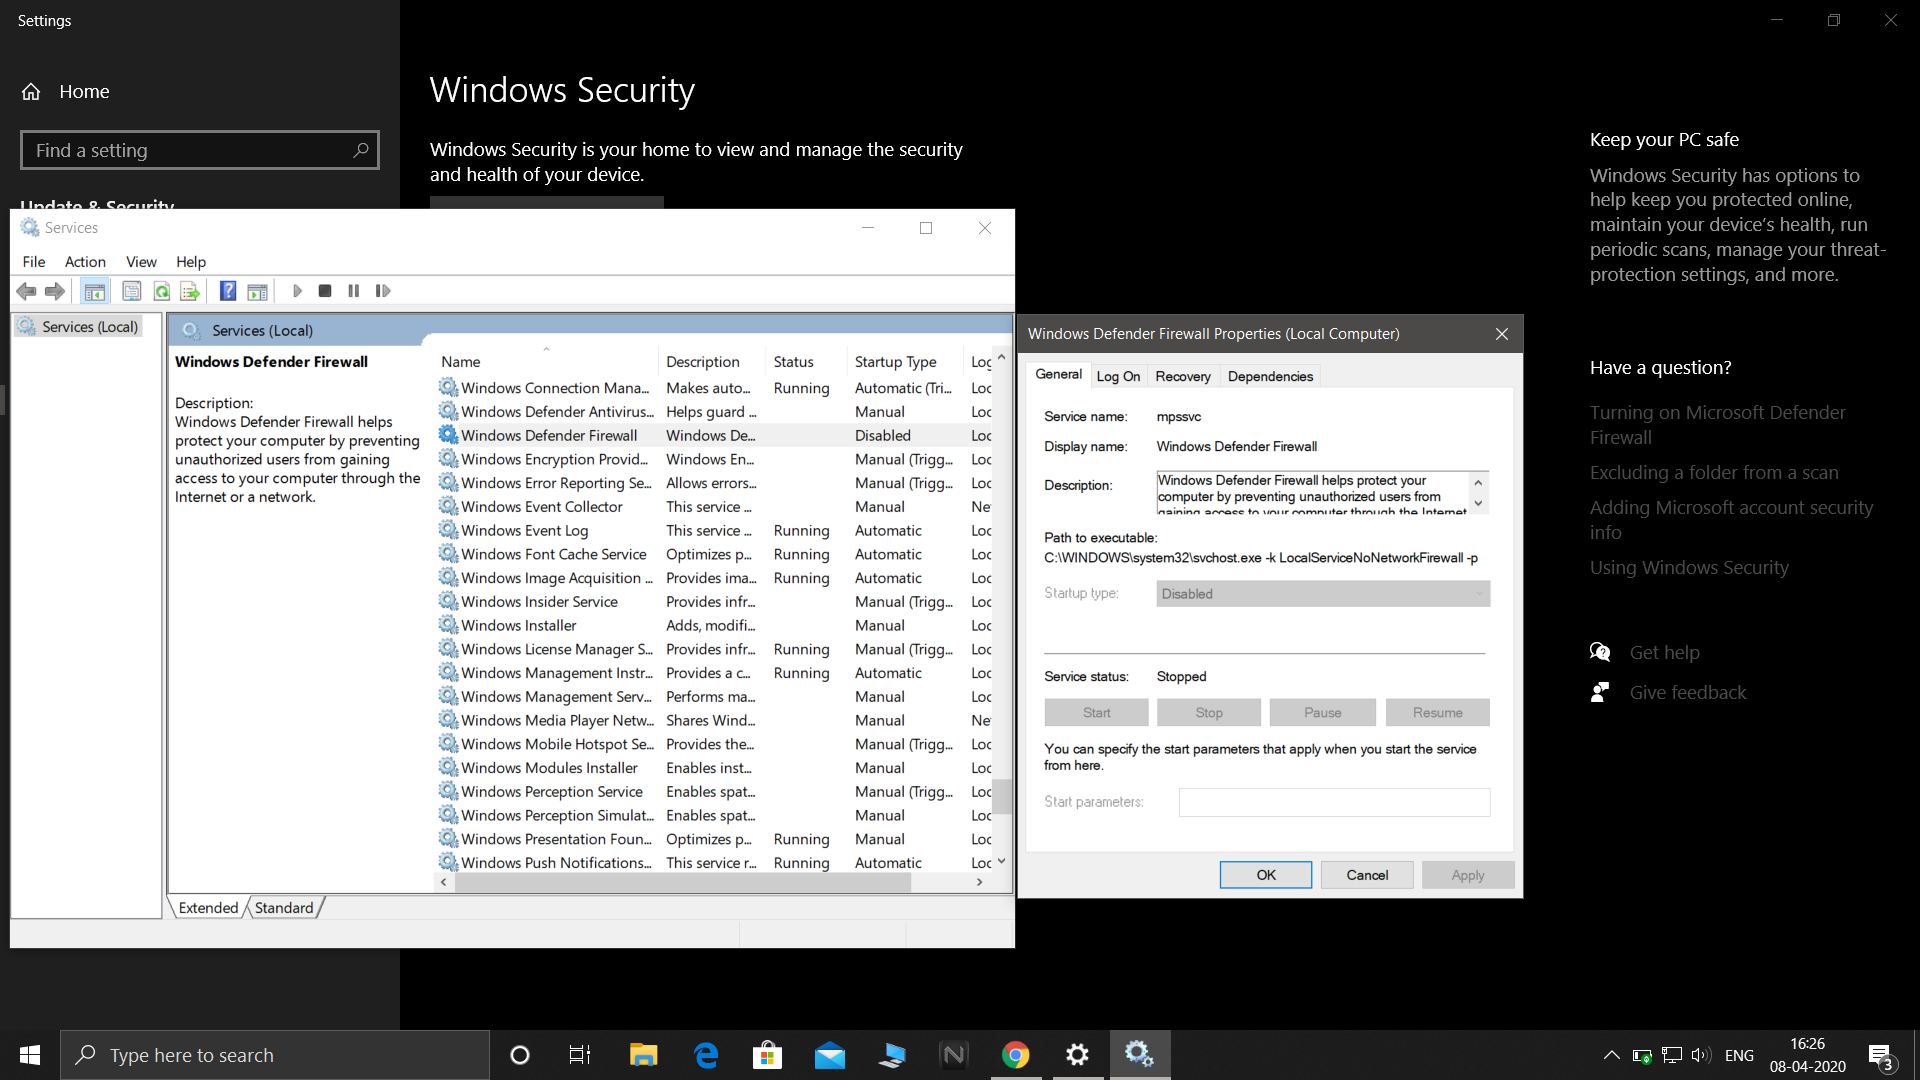Click the Home icon in Settings
Image resolution: width=1920 pixels, height=1080 pixels.
pos(31,92)
